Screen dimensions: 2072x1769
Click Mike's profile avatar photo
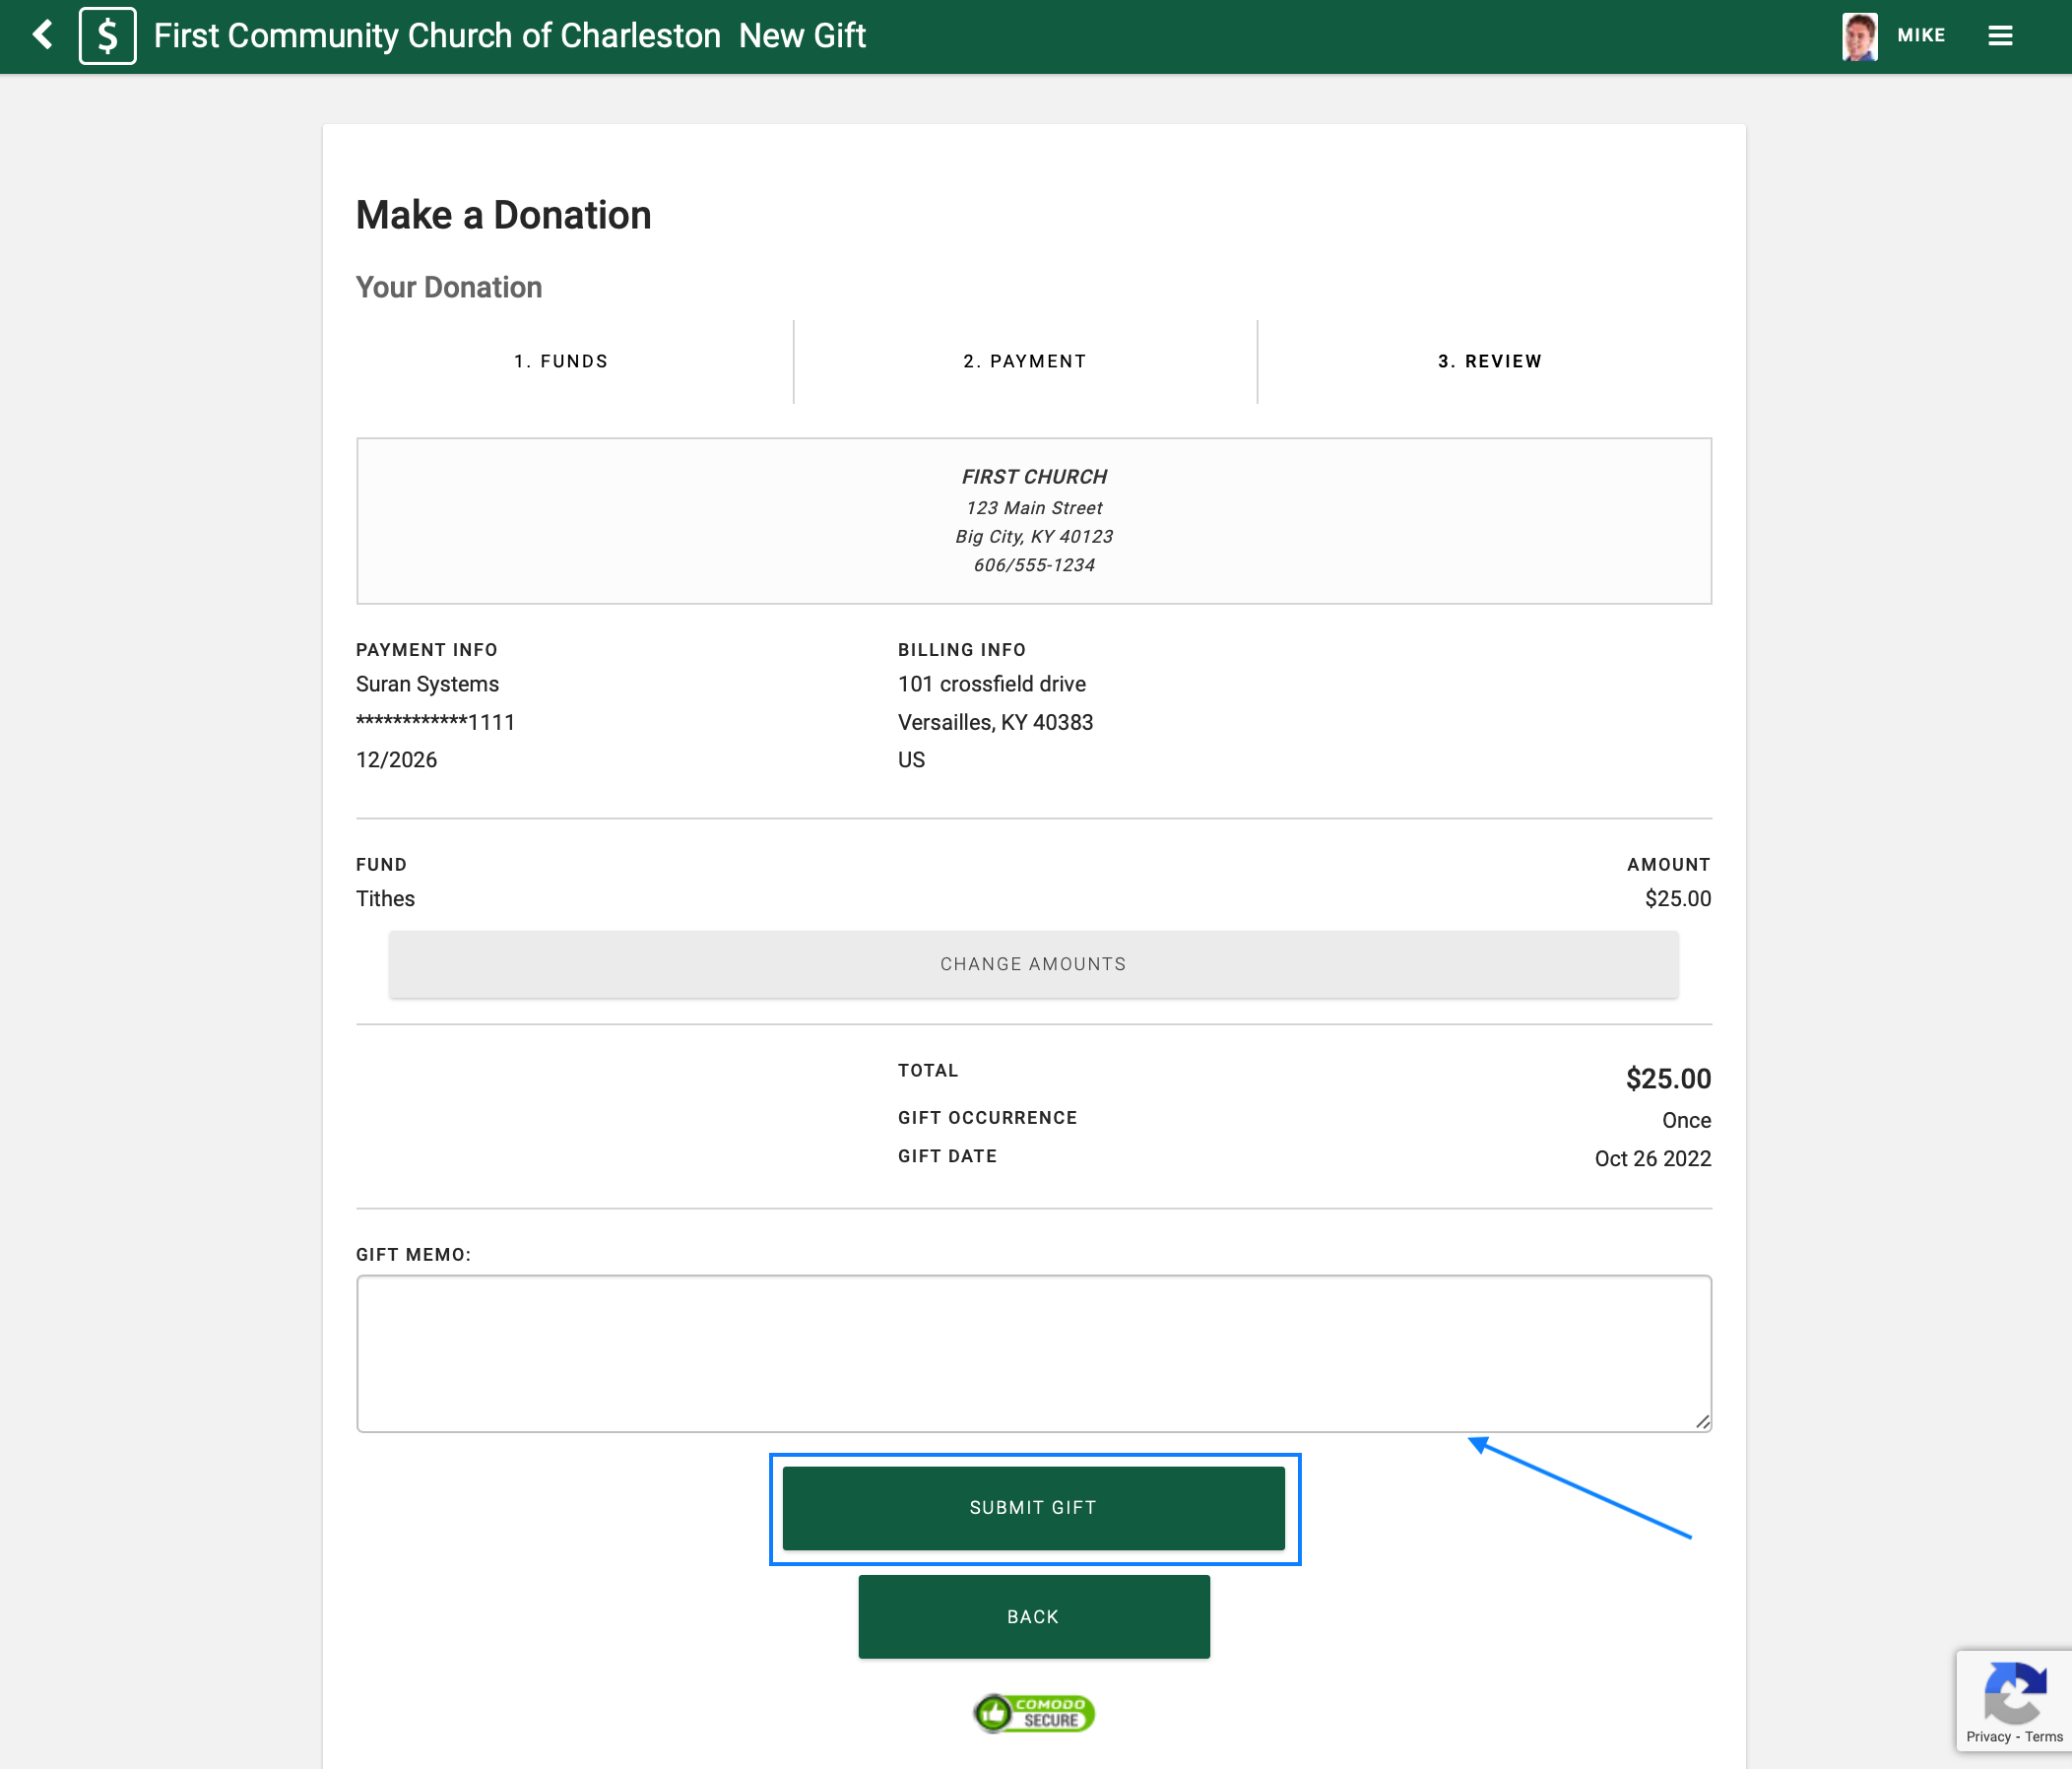1859,36
